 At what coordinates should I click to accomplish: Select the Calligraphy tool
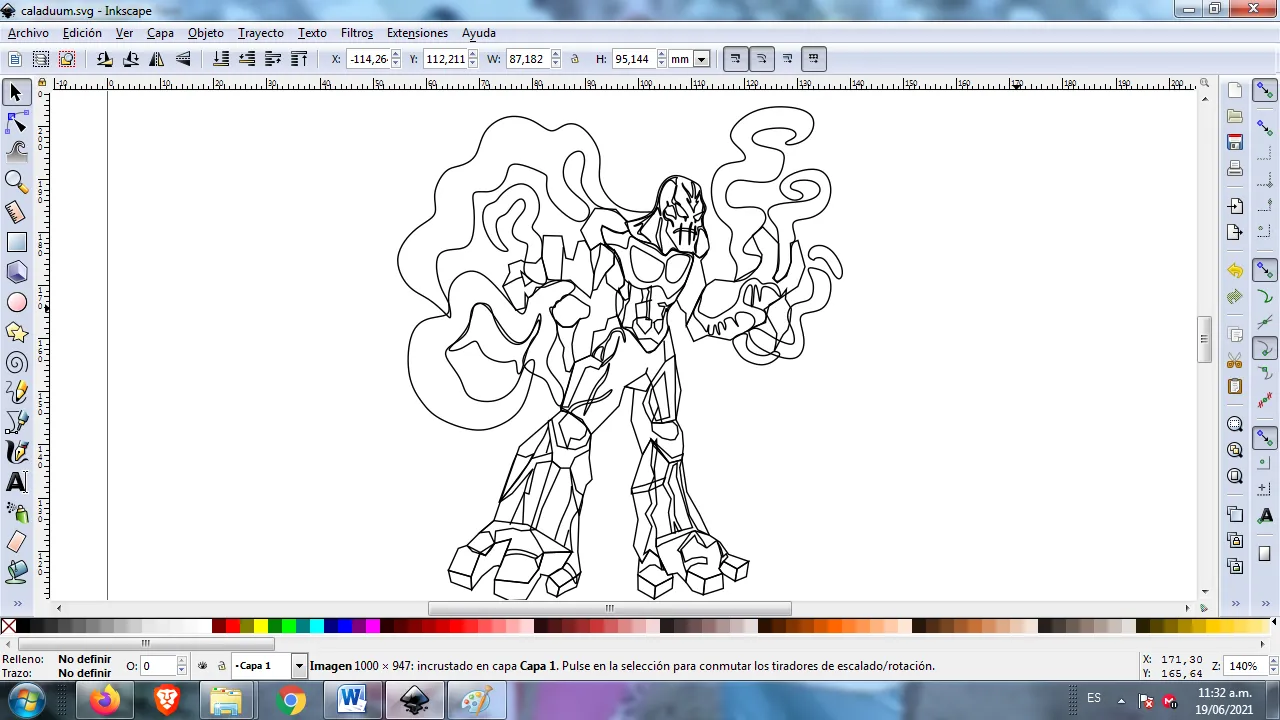pos(16,452)
